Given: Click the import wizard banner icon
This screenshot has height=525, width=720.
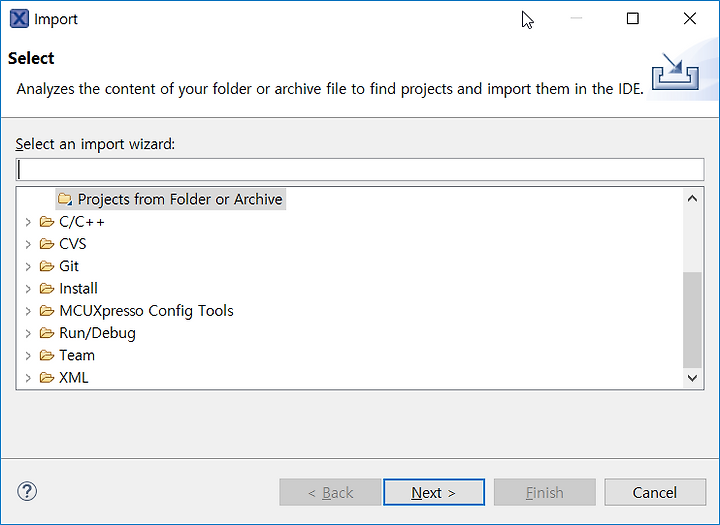Looking at the screenshot, I should tap(675, 72).
